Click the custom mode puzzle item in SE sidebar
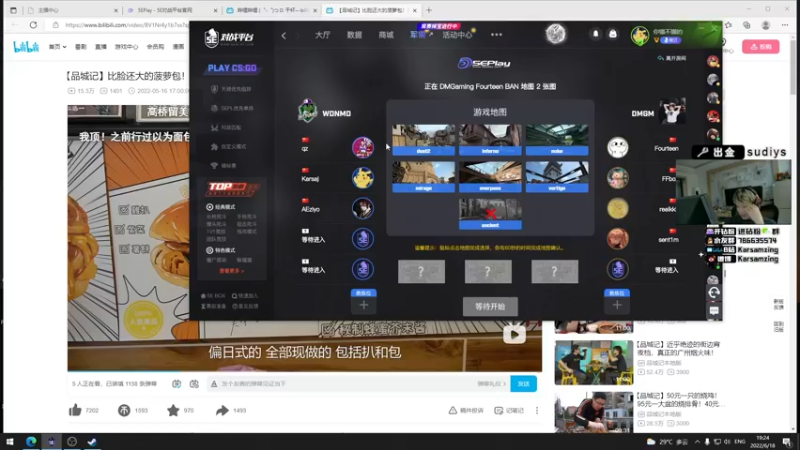The width and height of the screenshot is (800, 450). (230, 146)
